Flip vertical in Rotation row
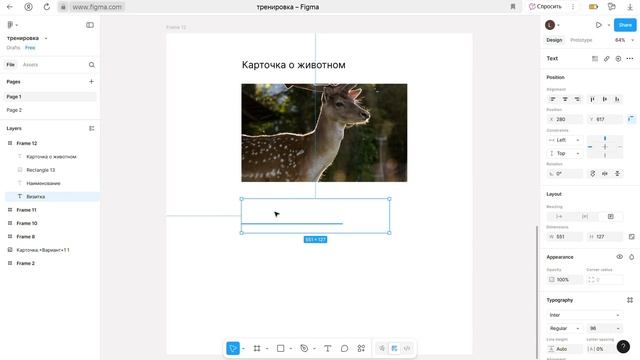Image resolution: width=640 pixels, height=360 pixels. point(617,173)
